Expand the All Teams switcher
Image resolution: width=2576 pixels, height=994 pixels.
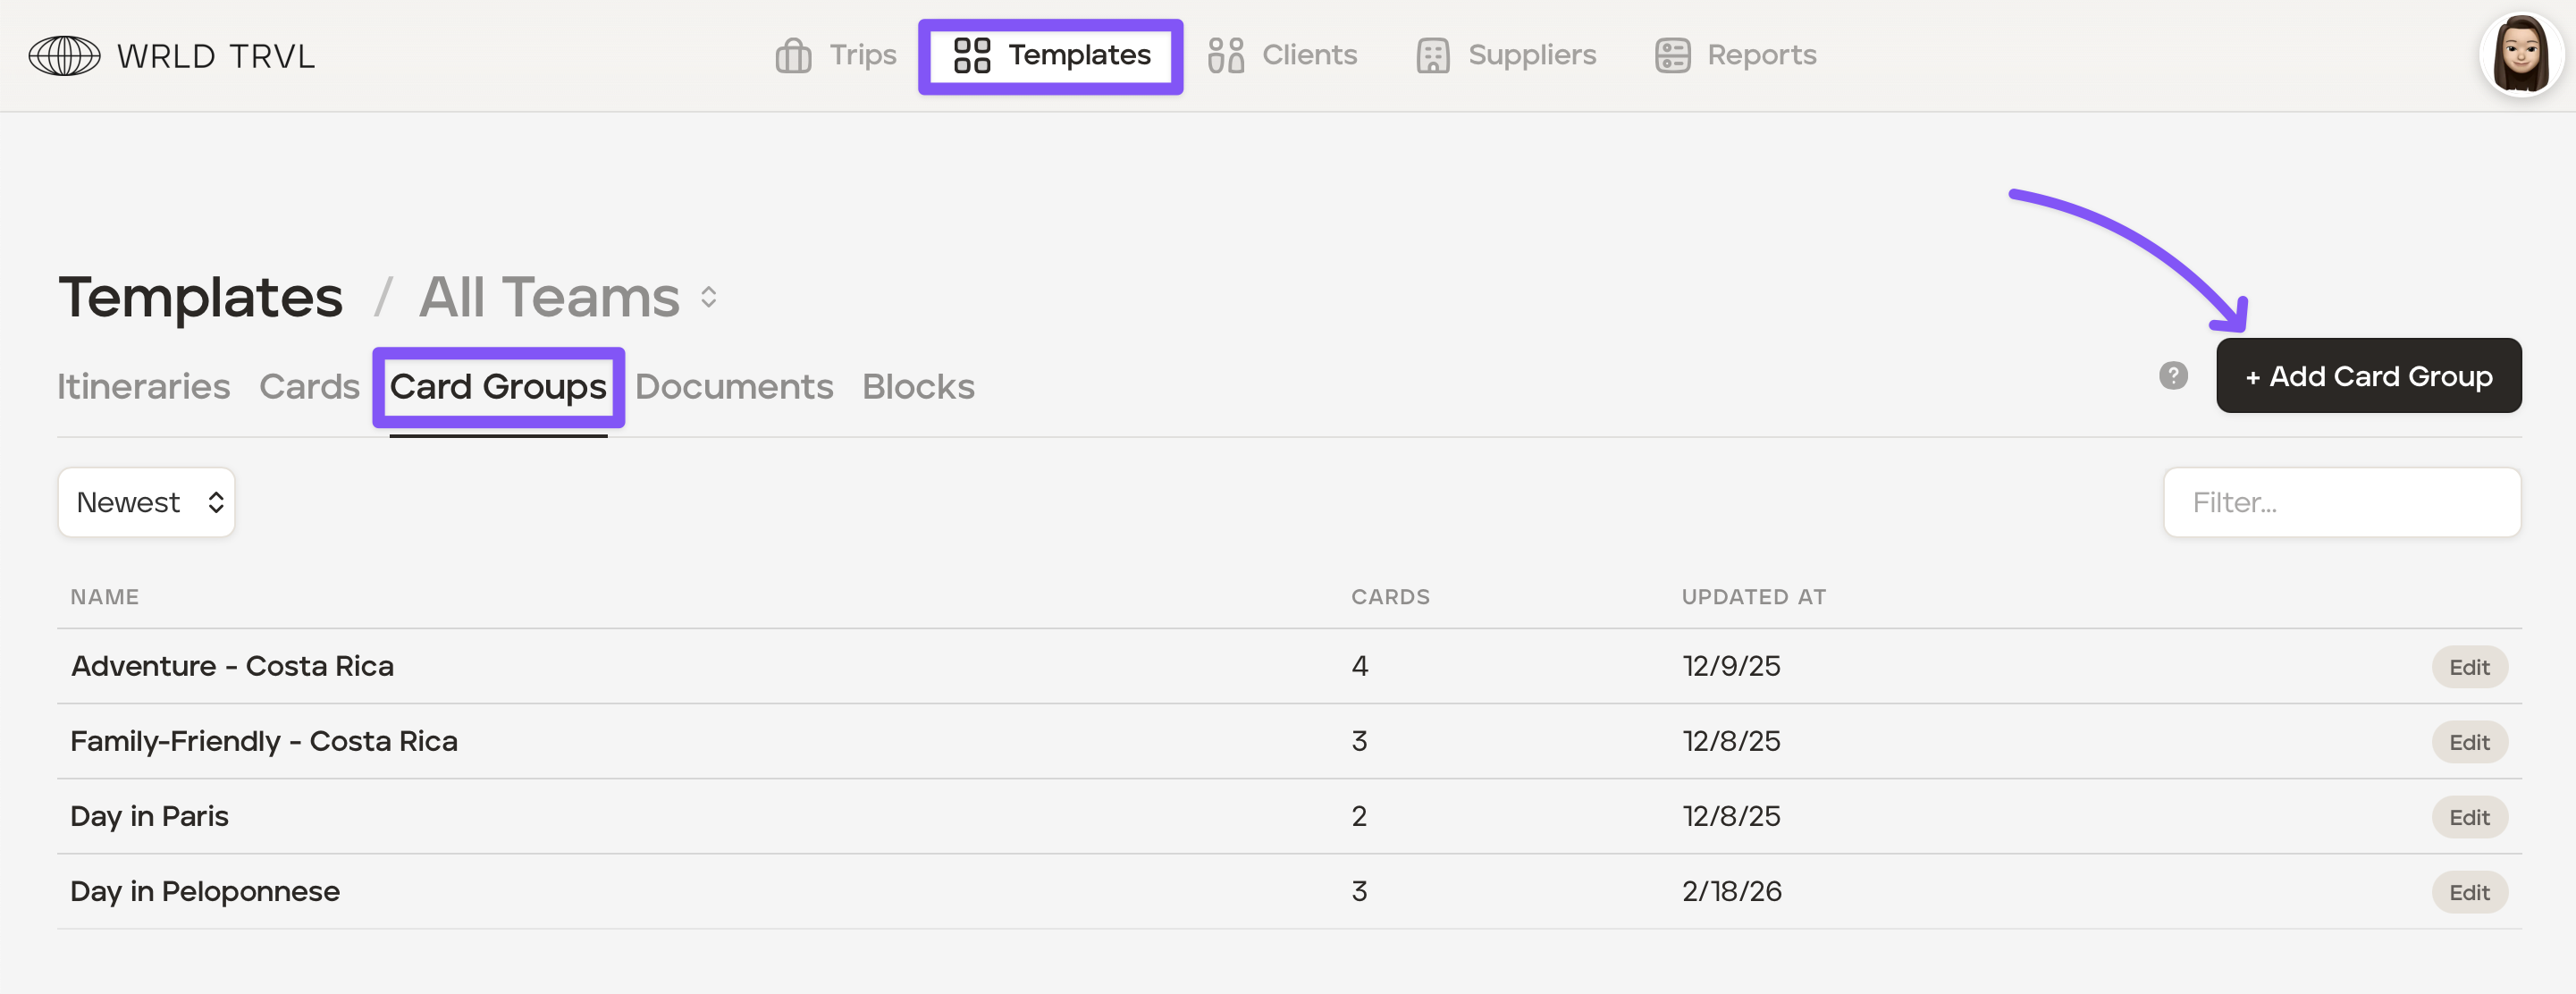point(709,297)
